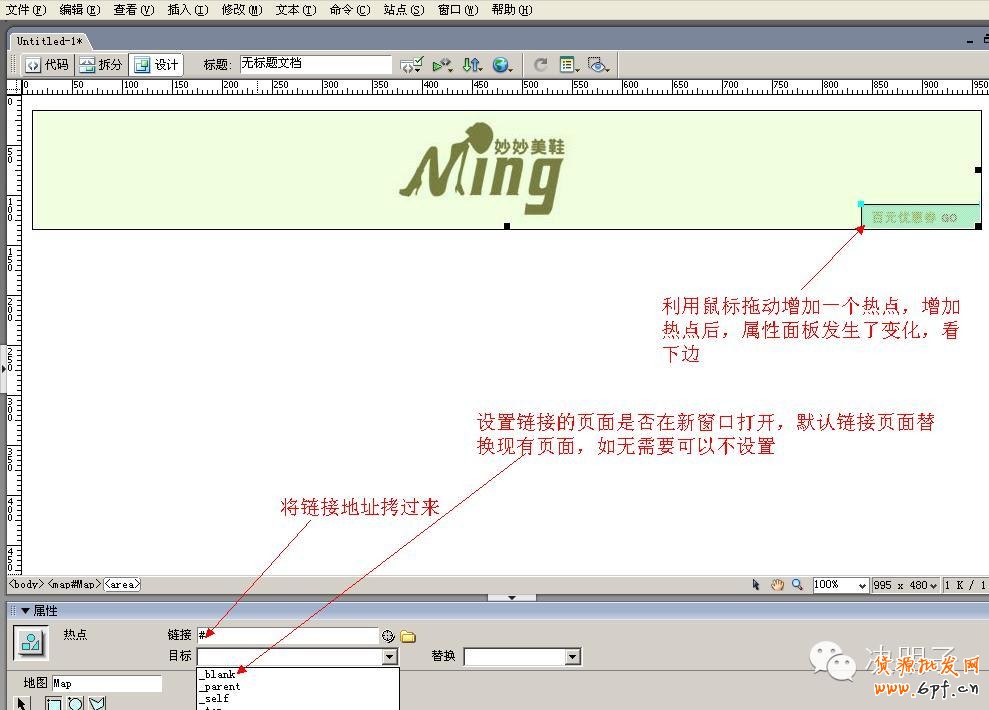Open the 编辑(E) menu
The height and width of the screenshot is (710, 989).
click(79, 9)
